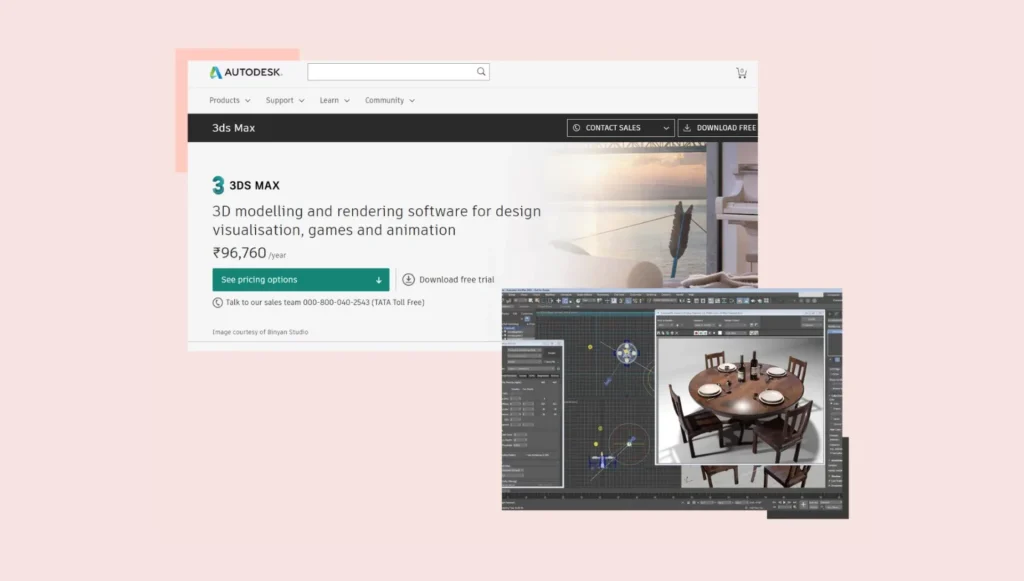Turn on Auto Key animation mode
Viewport: 1024px width, 581px height.
[x=814, y=502]
